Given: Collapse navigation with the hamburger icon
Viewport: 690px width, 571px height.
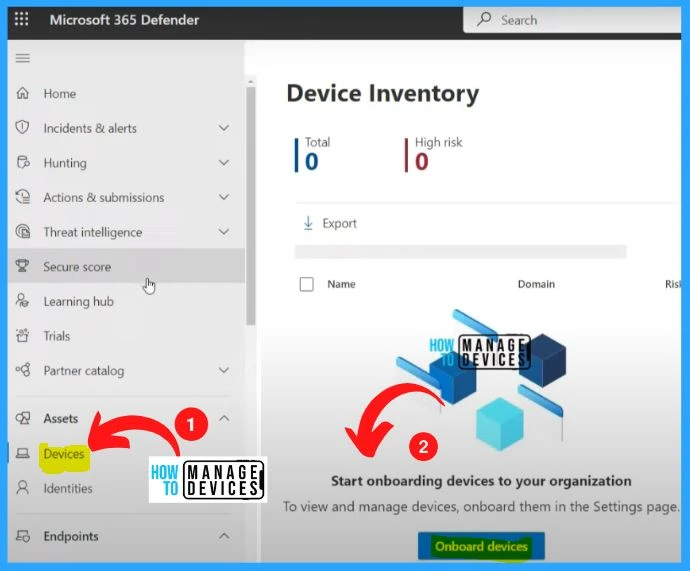Looking at the screenshot, I should point(23,58).
